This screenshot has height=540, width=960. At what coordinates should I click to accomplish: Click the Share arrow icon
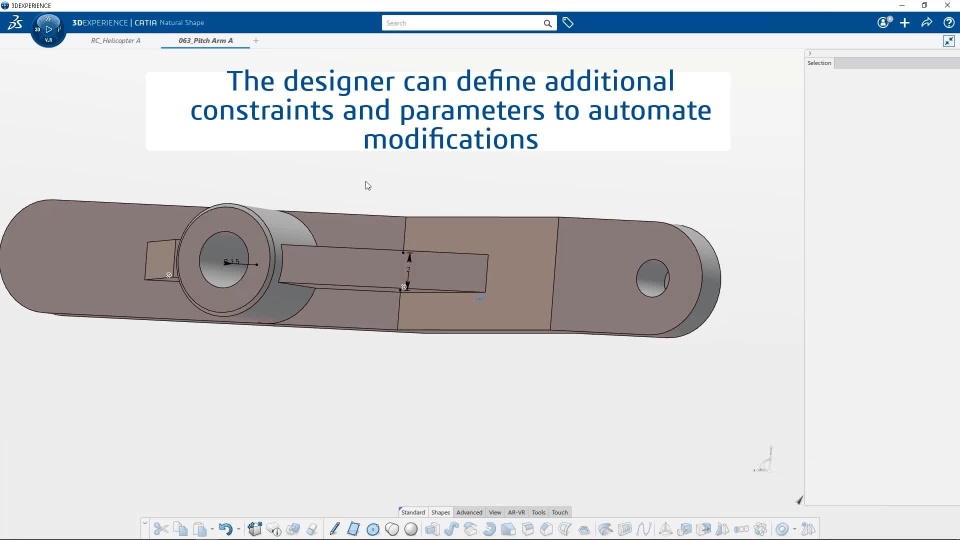point(927,23)
